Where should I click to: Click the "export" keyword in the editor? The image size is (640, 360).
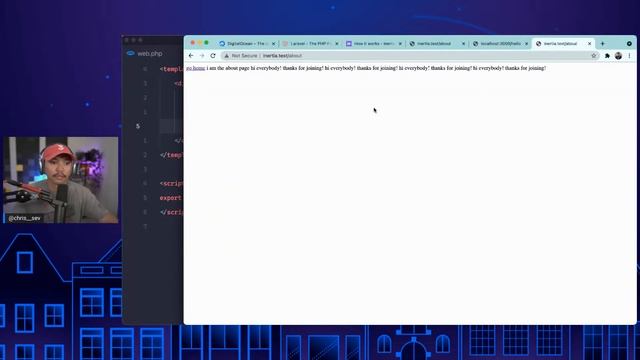point(170,198)
